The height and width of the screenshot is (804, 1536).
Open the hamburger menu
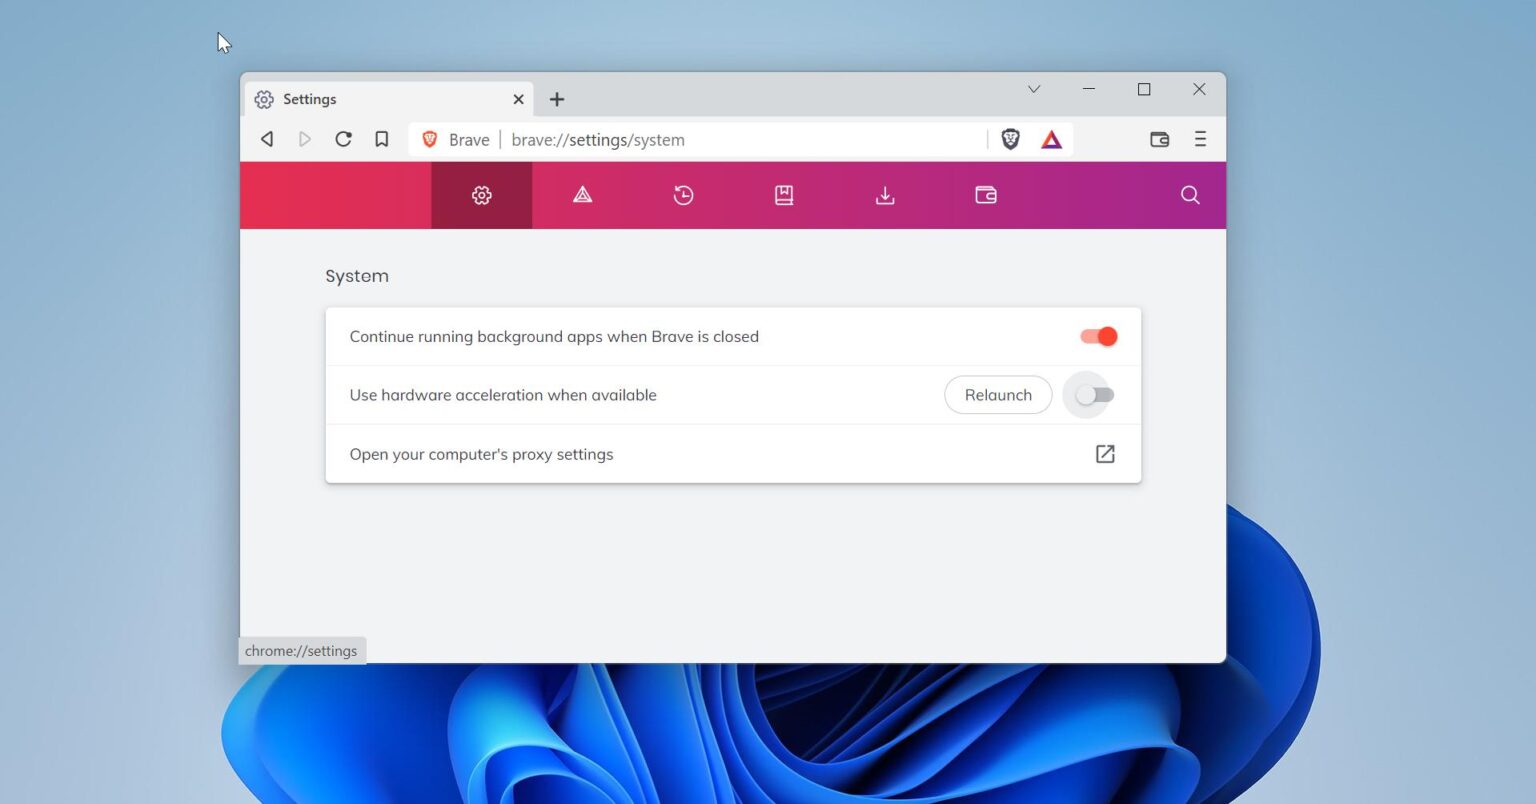[1199, 139]
